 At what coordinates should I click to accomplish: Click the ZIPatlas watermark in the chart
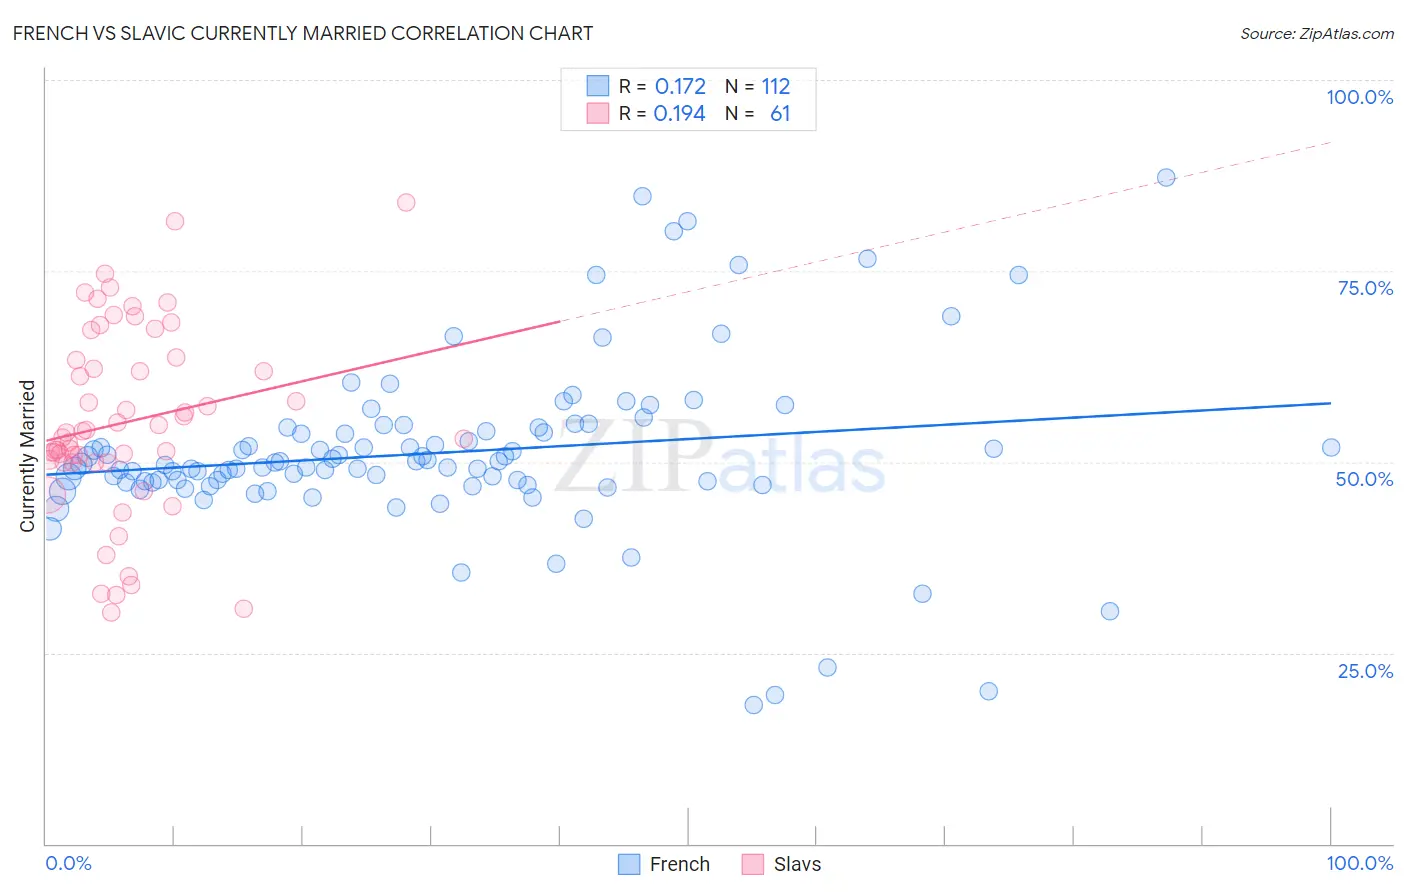click(720, 458)
